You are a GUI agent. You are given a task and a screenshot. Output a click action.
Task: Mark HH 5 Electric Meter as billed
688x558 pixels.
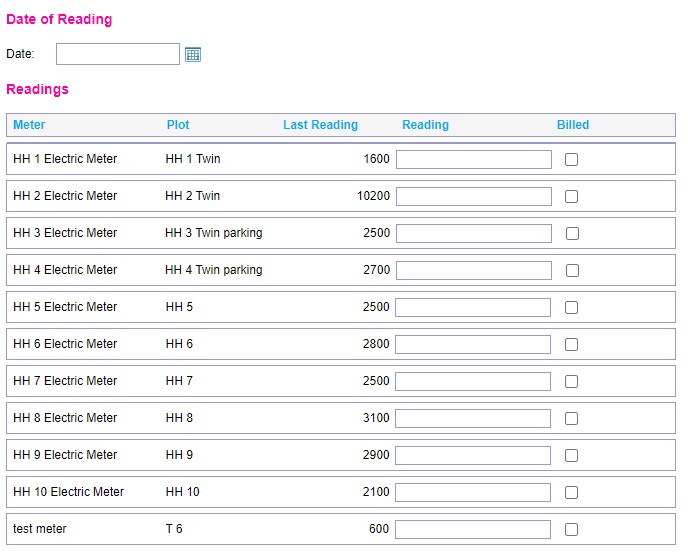571,307
